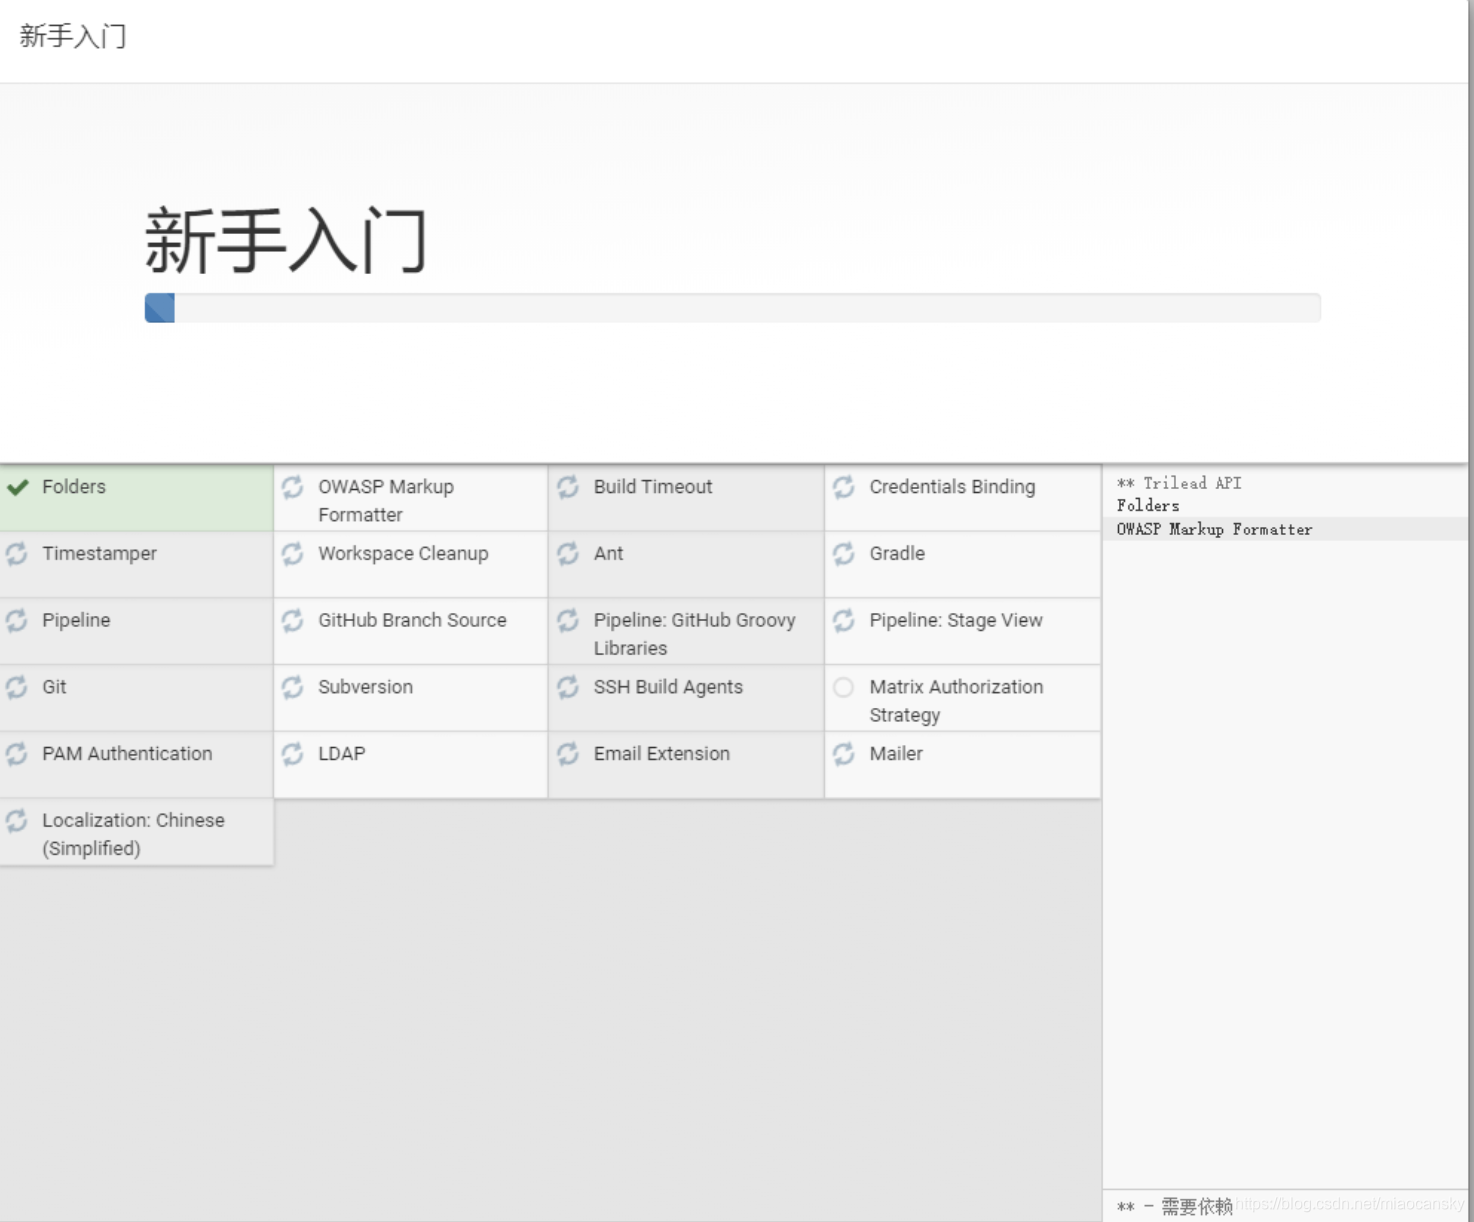This screenshot has height=1222, width=1474.
Task: Select the SSH Build Agents plugin label
Action: pos(668,687)
